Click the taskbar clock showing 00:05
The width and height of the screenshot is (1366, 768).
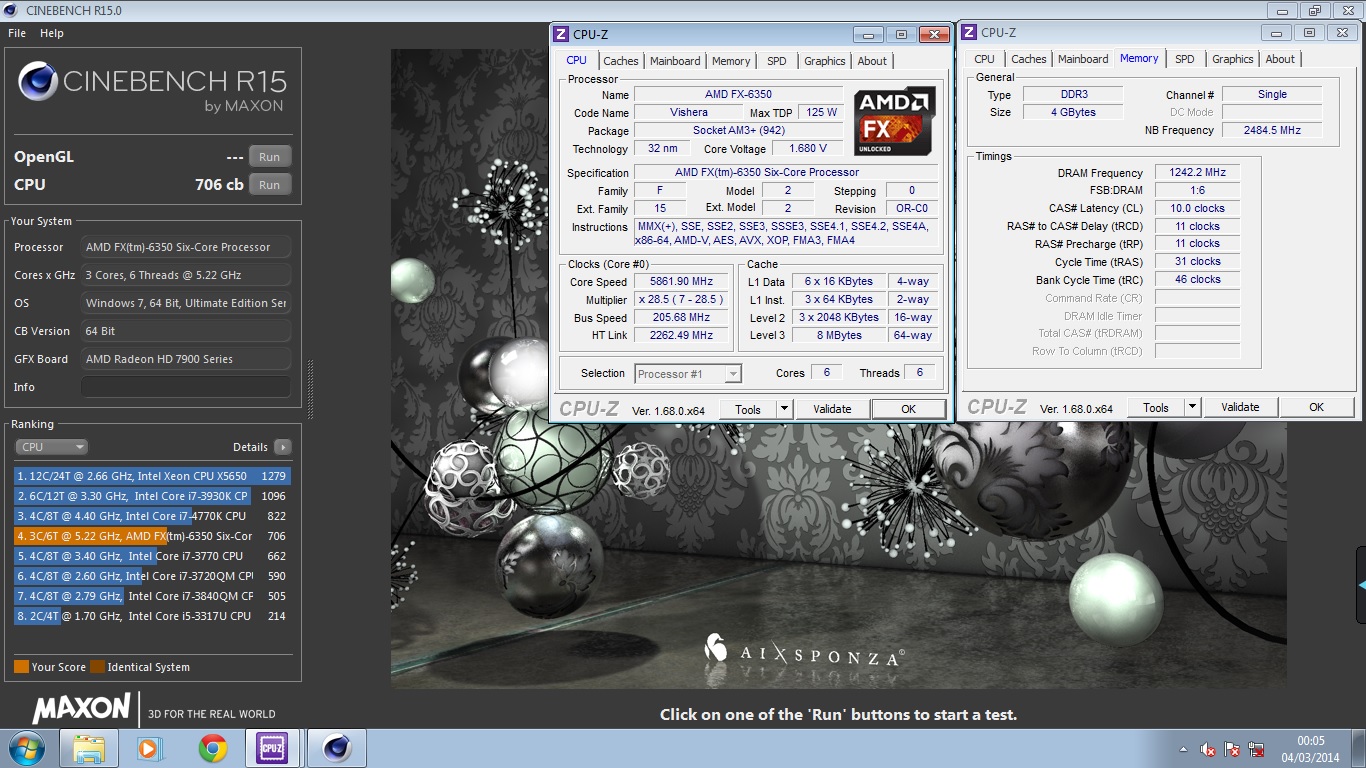[1310, 749]
